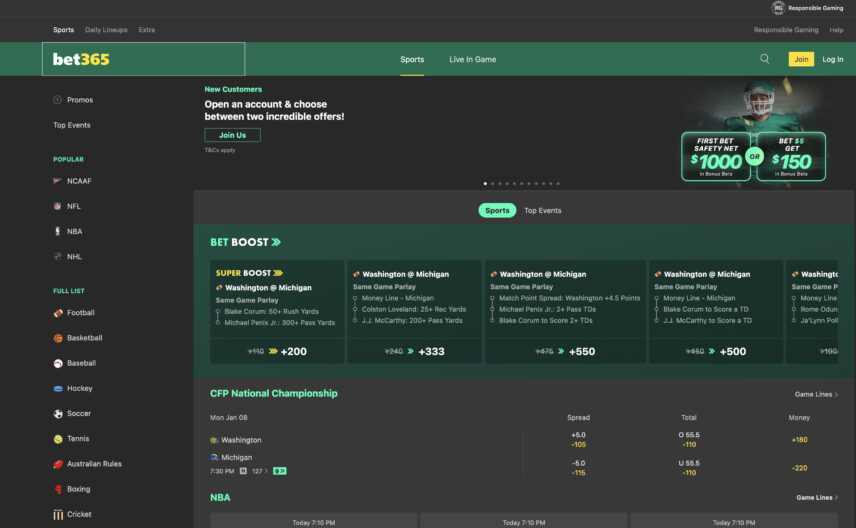
Task: Select the Top Events pill toggle
Action: (x=543, y=210)
